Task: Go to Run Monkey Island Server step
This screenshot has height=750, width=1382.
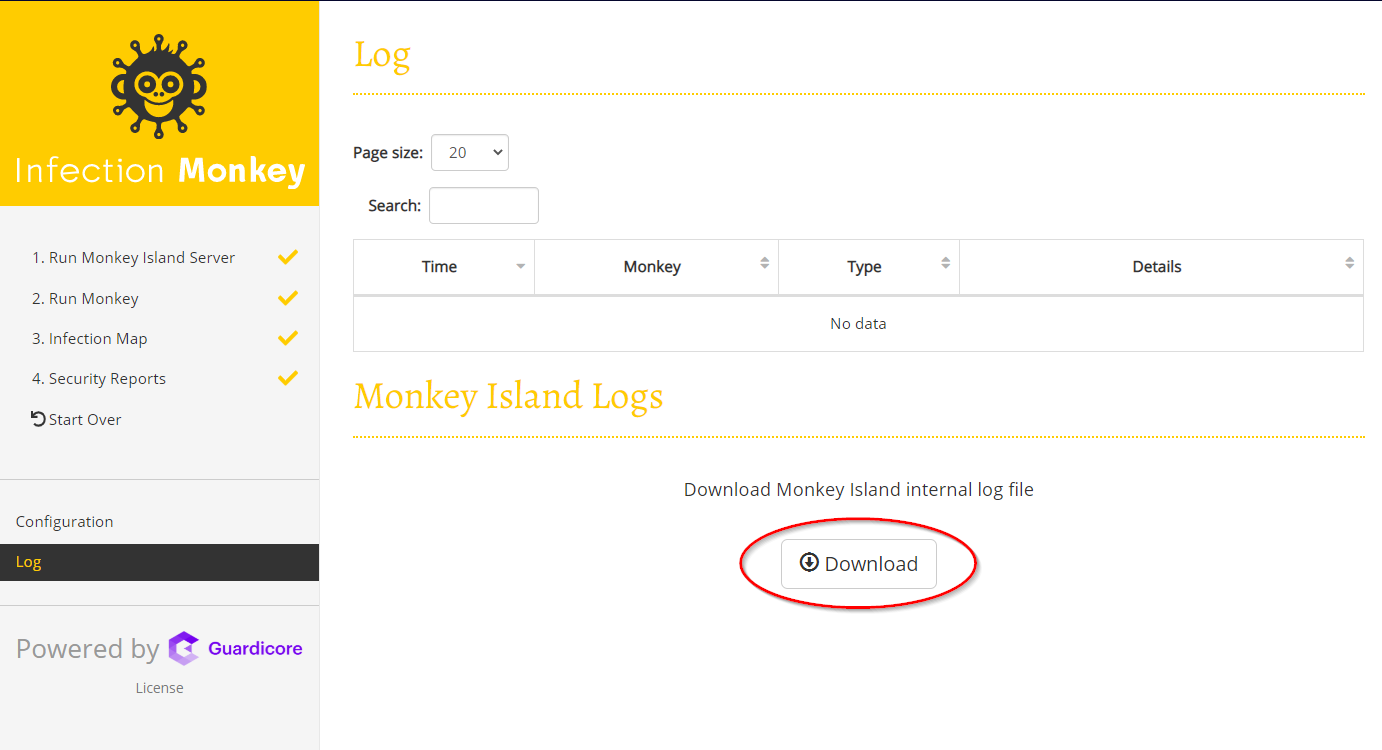Action: (x=134, y=258)
